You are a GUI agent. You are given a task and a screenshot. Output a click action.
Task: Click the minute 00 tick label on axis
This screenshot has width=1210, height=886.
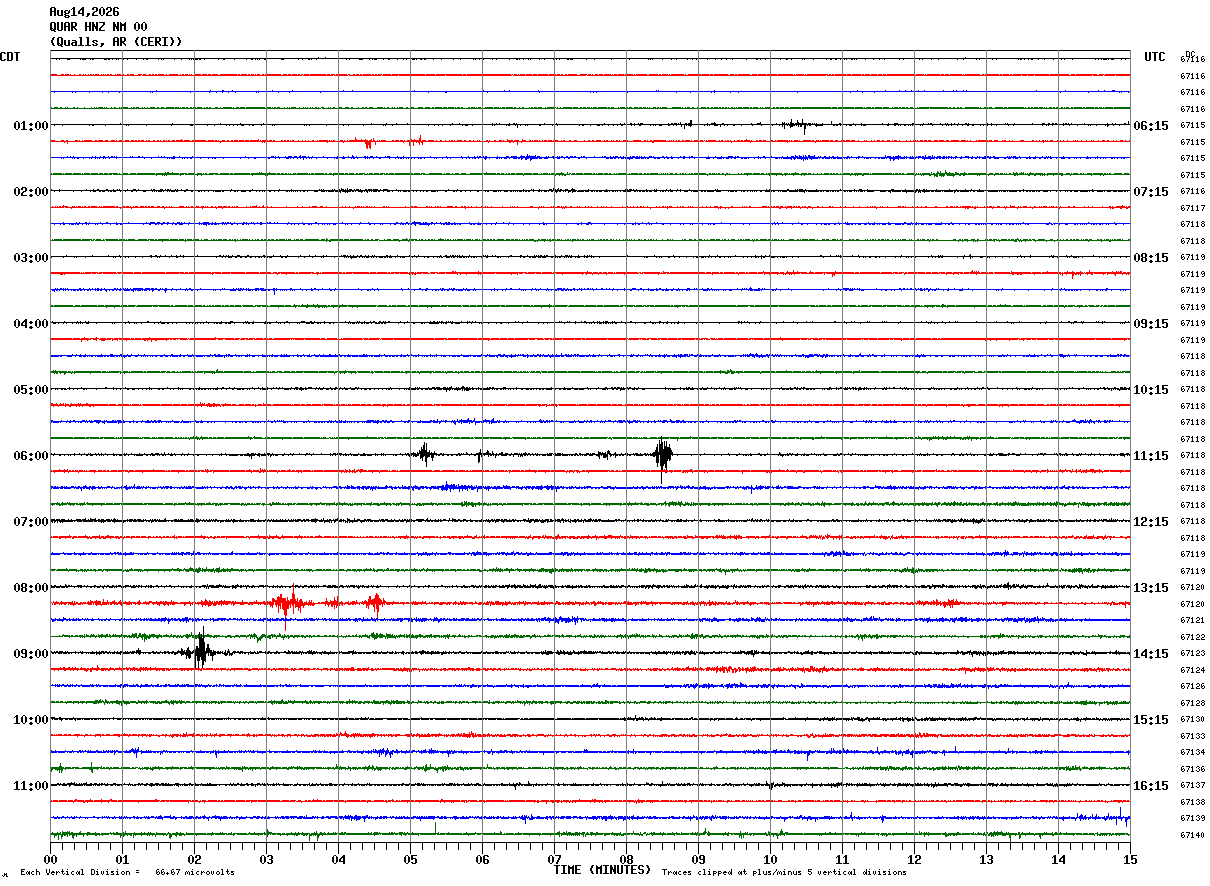[50, 859]
